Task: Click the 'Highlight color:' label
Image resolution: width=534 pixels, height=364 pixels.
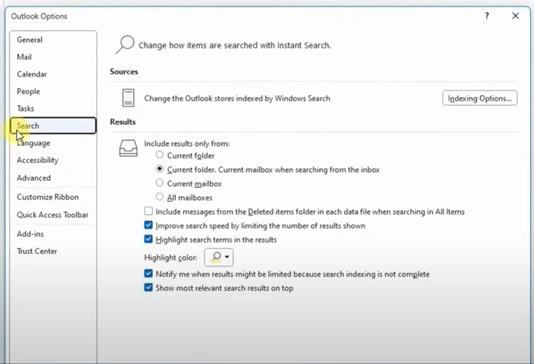Action: point(171,257)
